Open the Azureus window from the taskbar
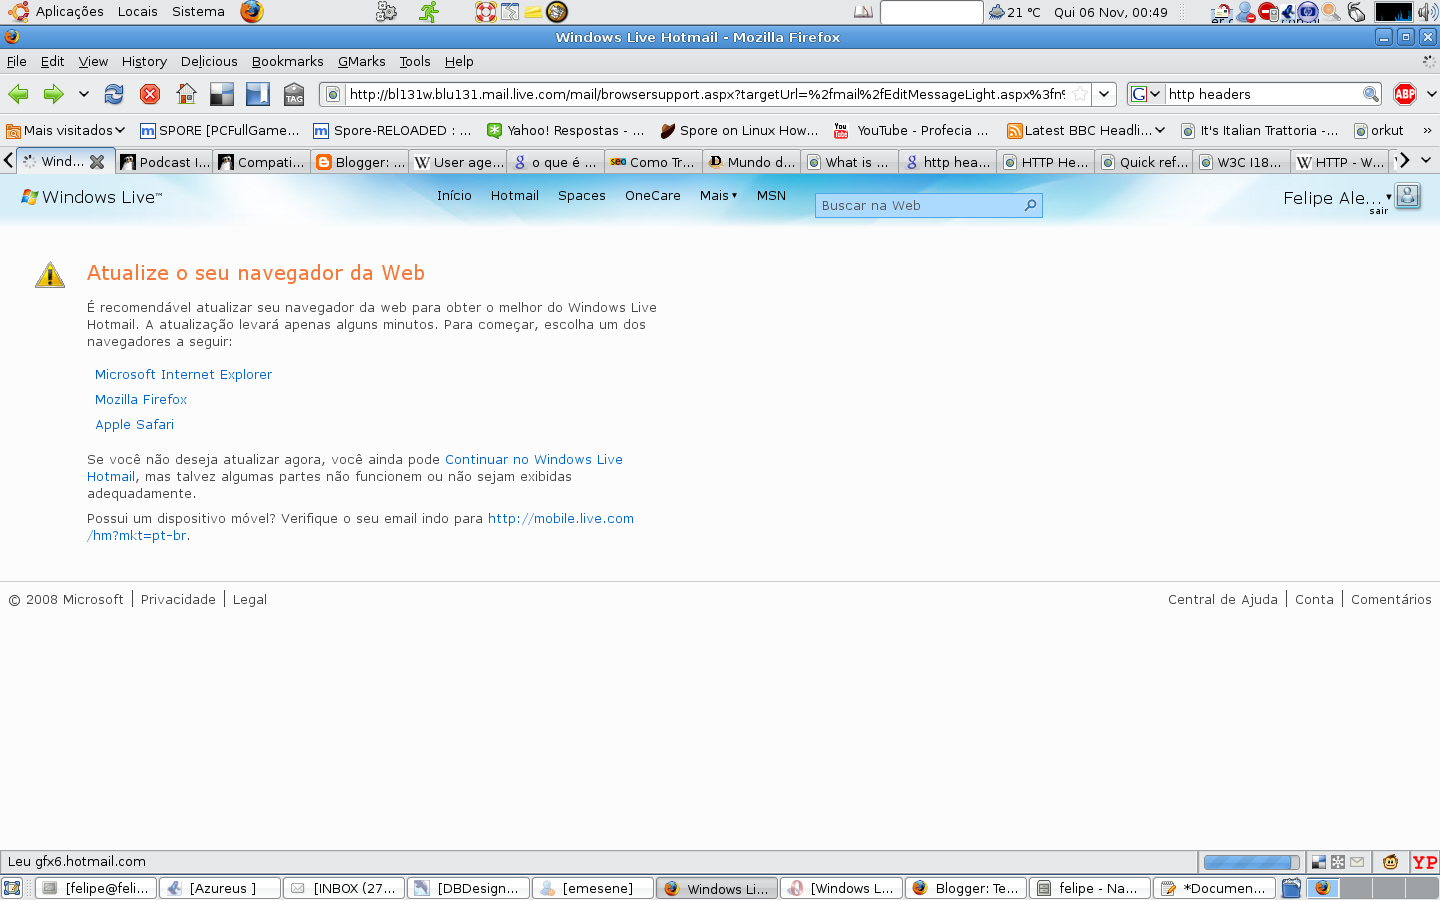 [220, 888]
